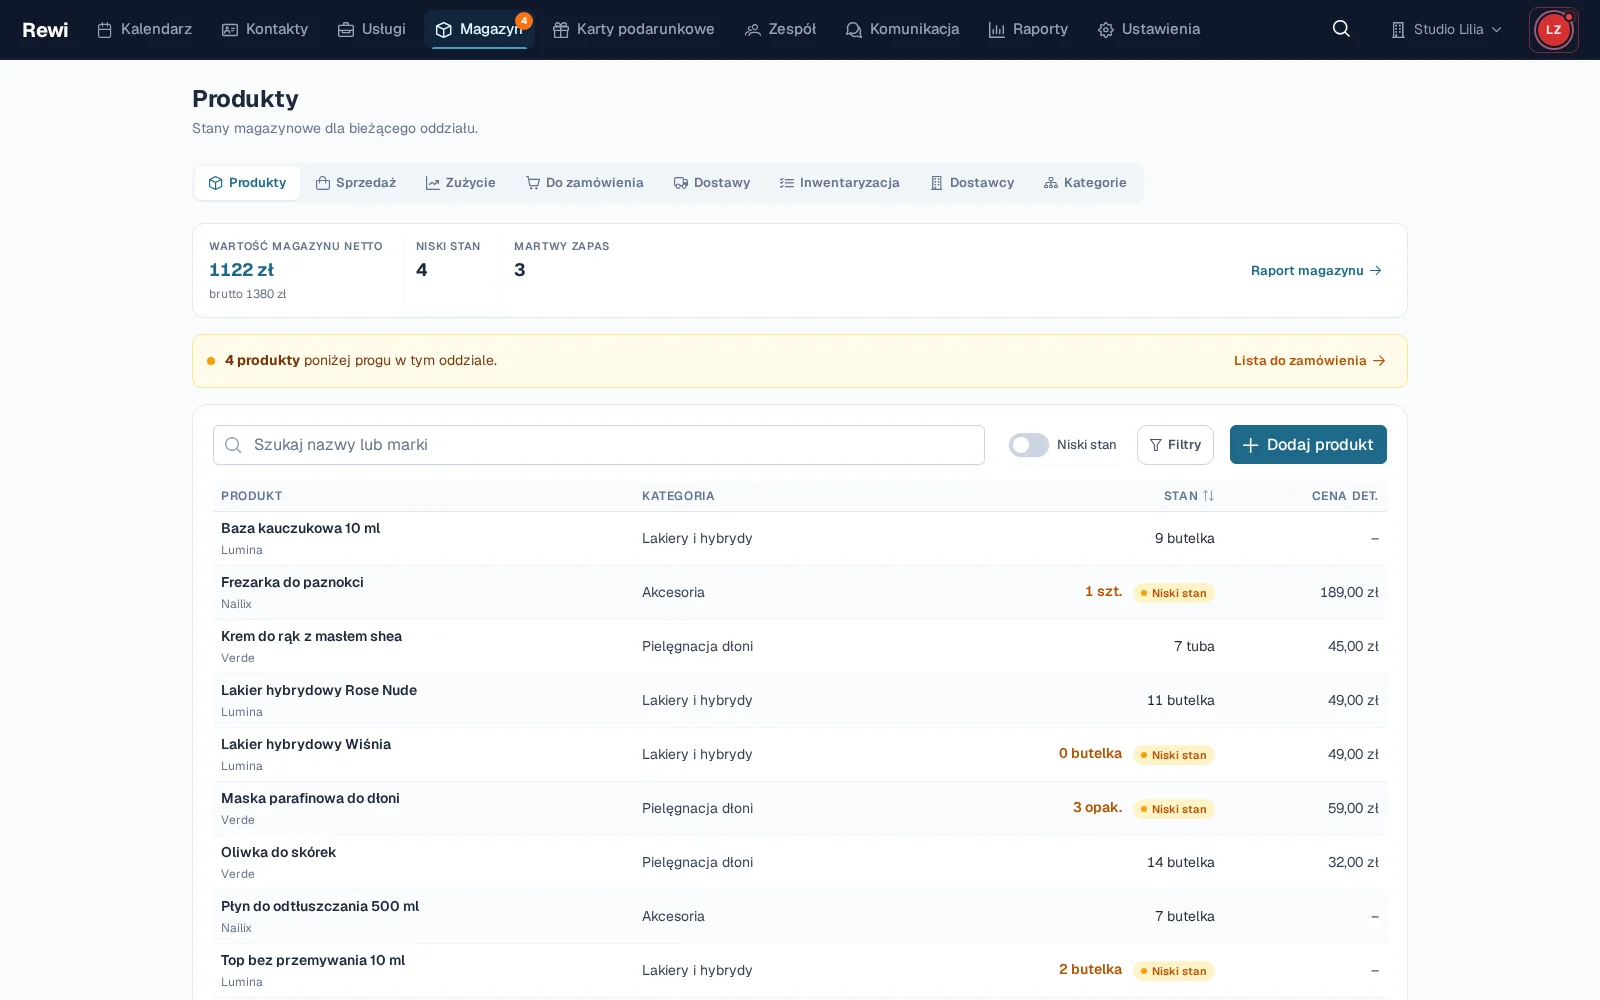Open the Filtry button

pos(1175,445)
